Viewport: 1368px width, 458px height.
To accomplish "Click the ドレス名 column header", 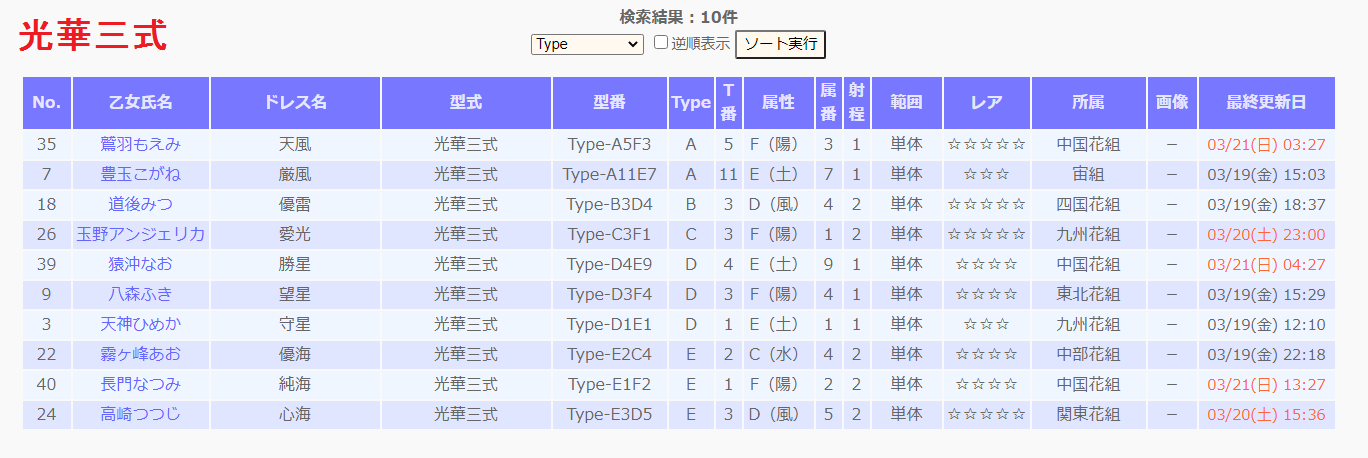I will tap(295, 102).
